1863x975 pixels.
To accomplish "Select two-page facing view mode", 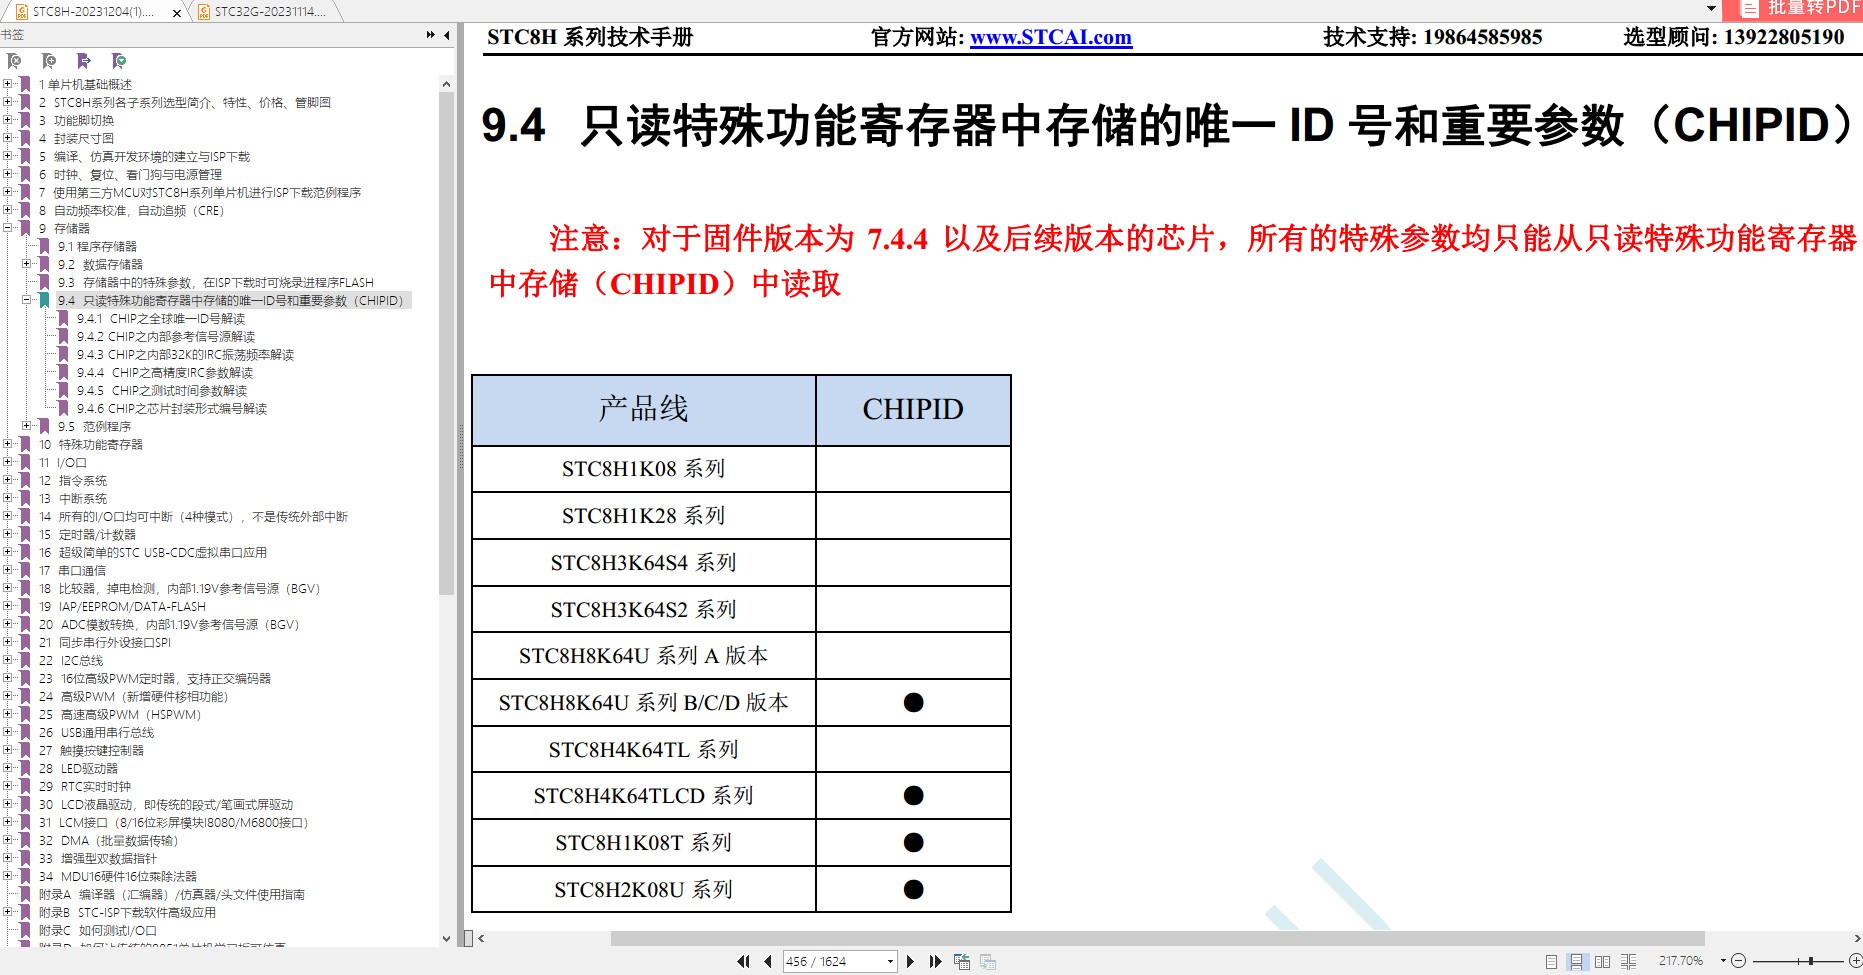I will (1602, 961).
